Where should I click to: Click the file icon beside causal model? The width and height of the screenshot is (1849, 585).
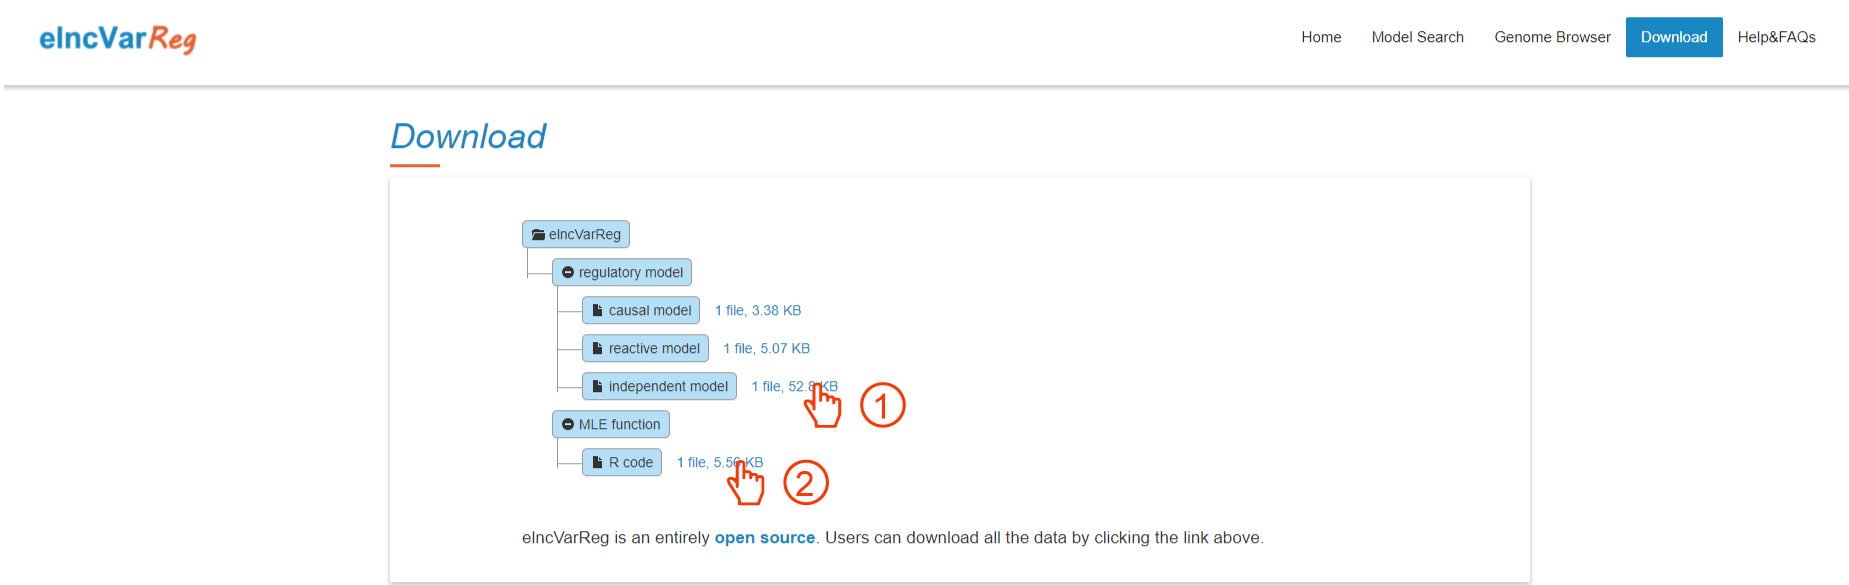pos(598,311)
